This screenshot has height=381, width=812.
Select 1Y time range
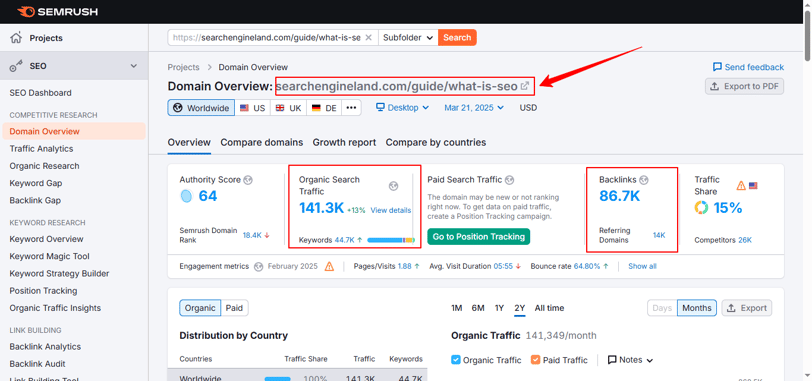pyautogui.click(x=499, y=308)
